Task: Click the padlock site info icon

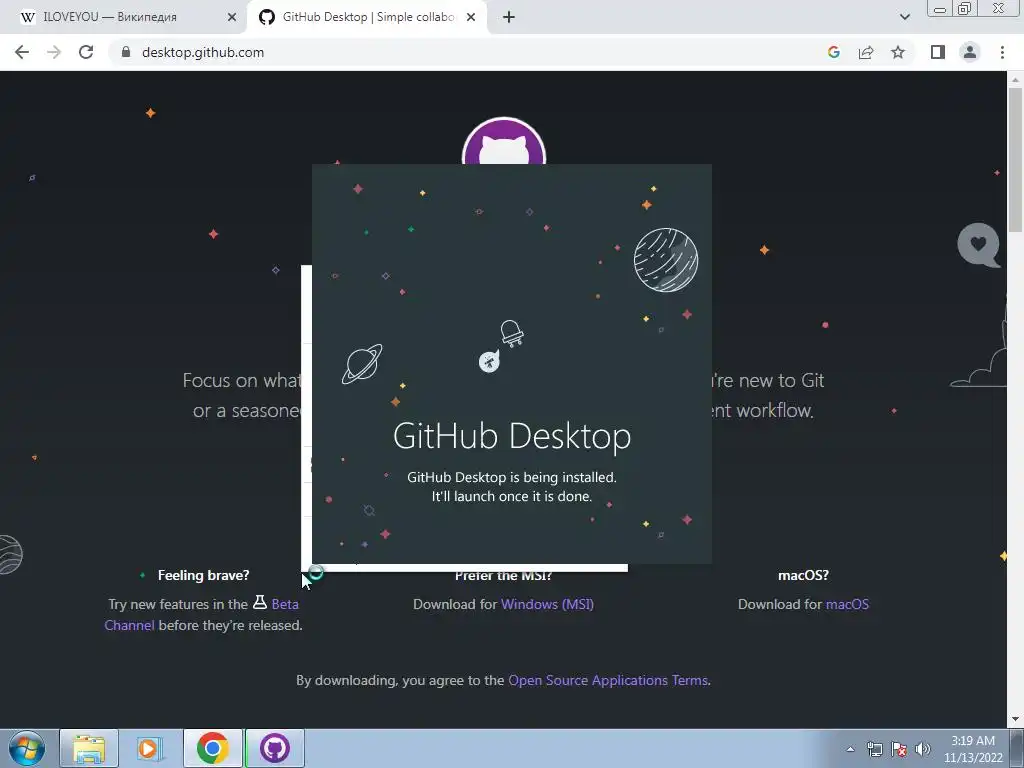Action: (x=126, y=52)
